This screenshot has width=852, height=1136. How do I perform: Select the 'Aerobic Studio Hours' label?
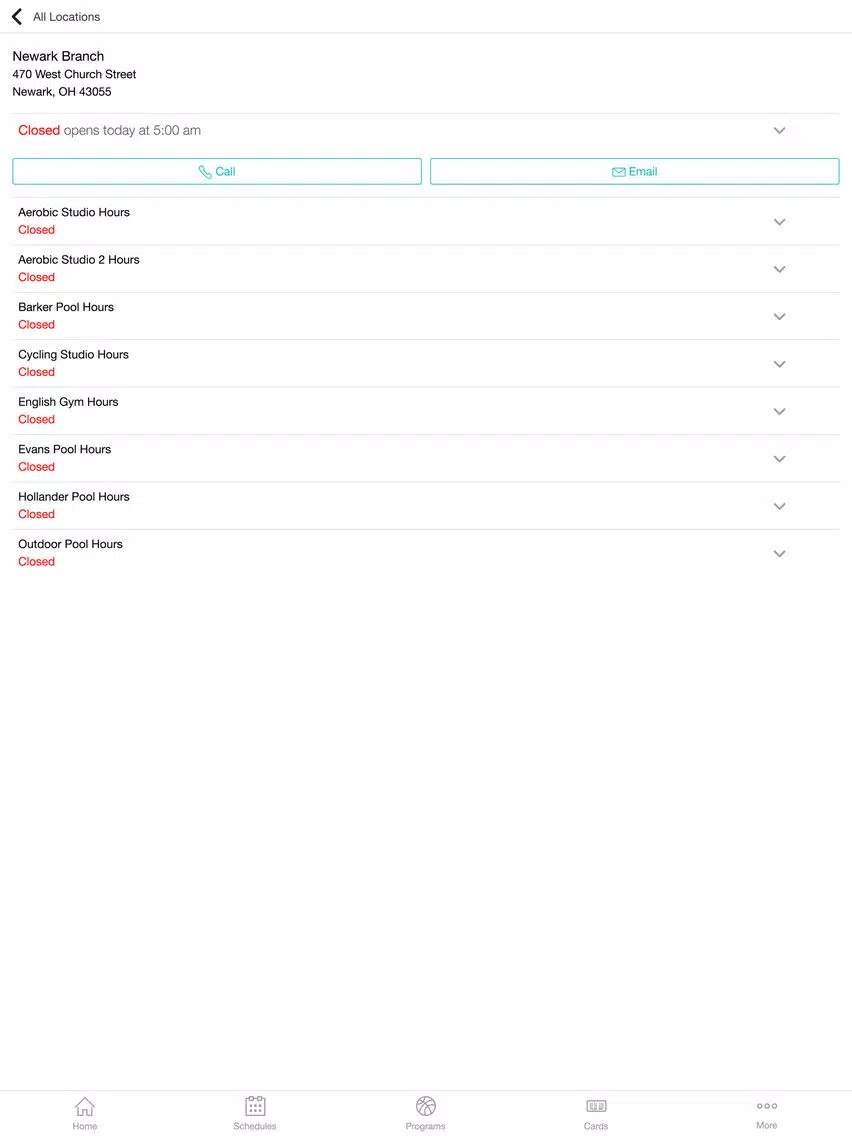pyautogui.click(x=74, y=212)
